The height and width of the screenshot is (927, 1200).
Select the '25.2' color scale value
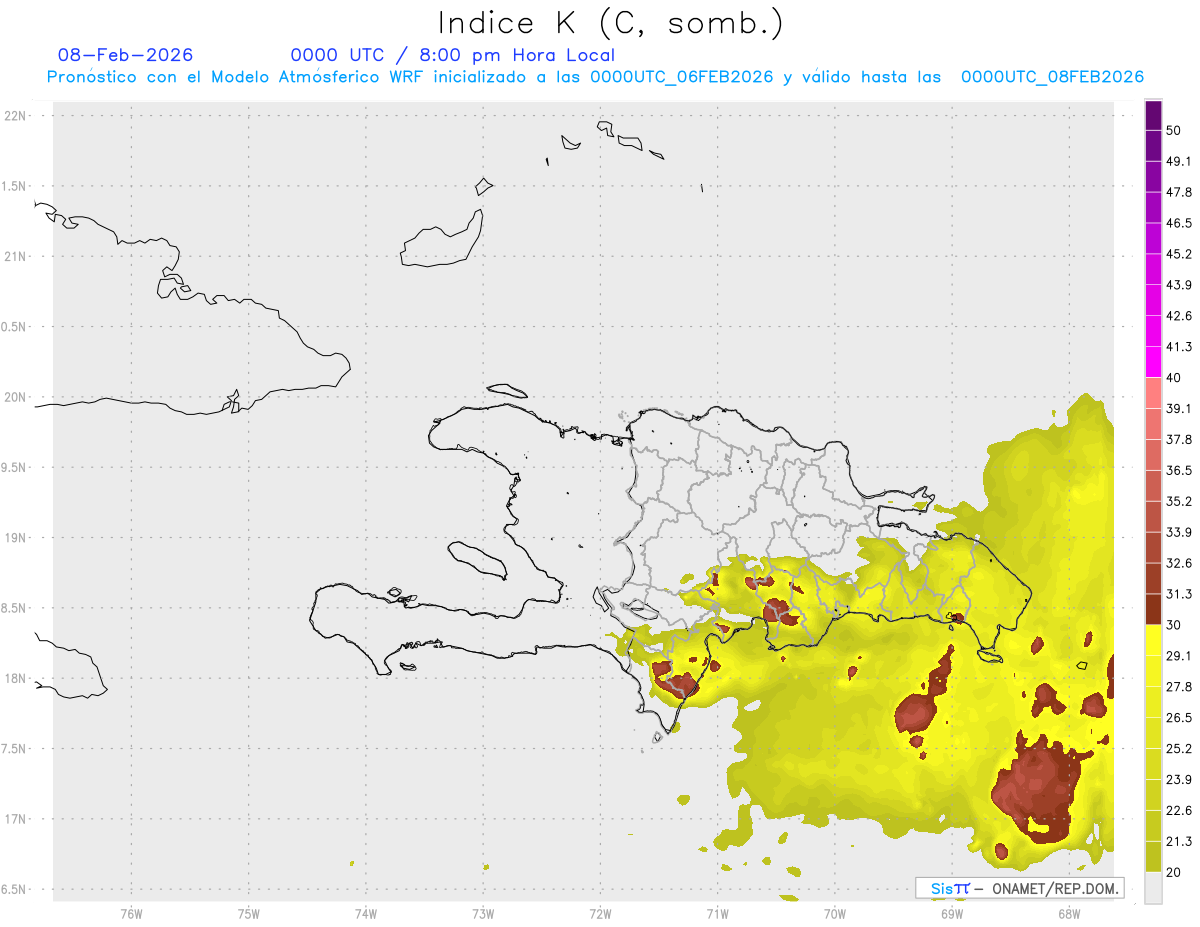pos(1179,749)
